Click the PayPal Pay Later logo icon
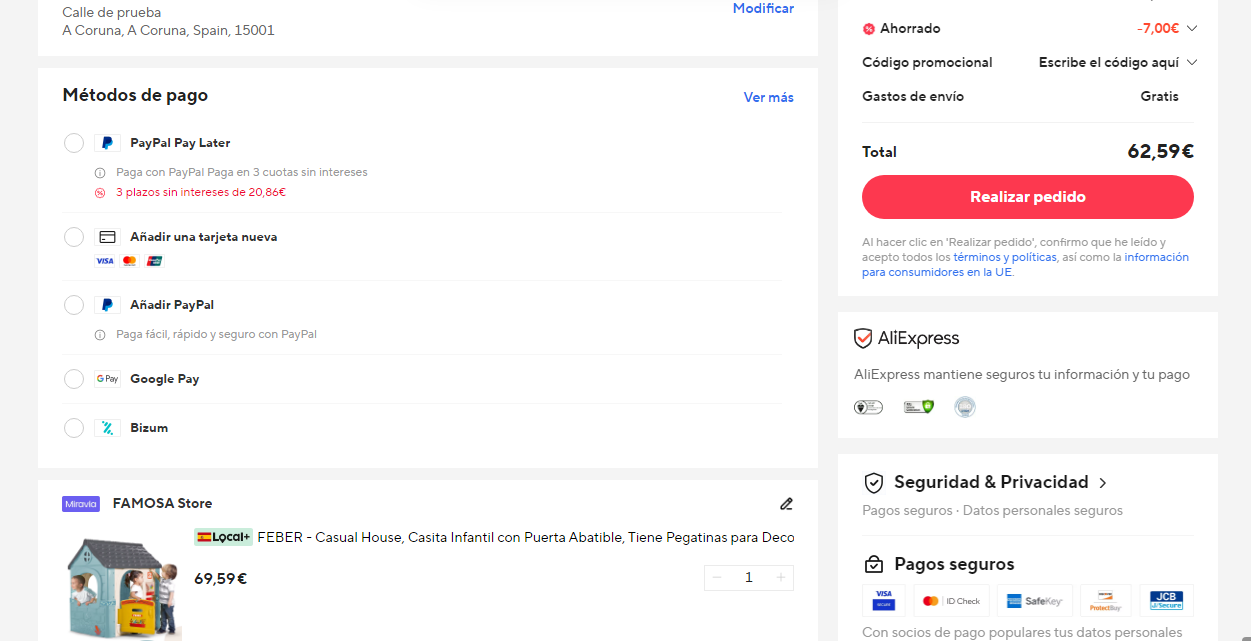1251x641 pixels. (107, 143)
